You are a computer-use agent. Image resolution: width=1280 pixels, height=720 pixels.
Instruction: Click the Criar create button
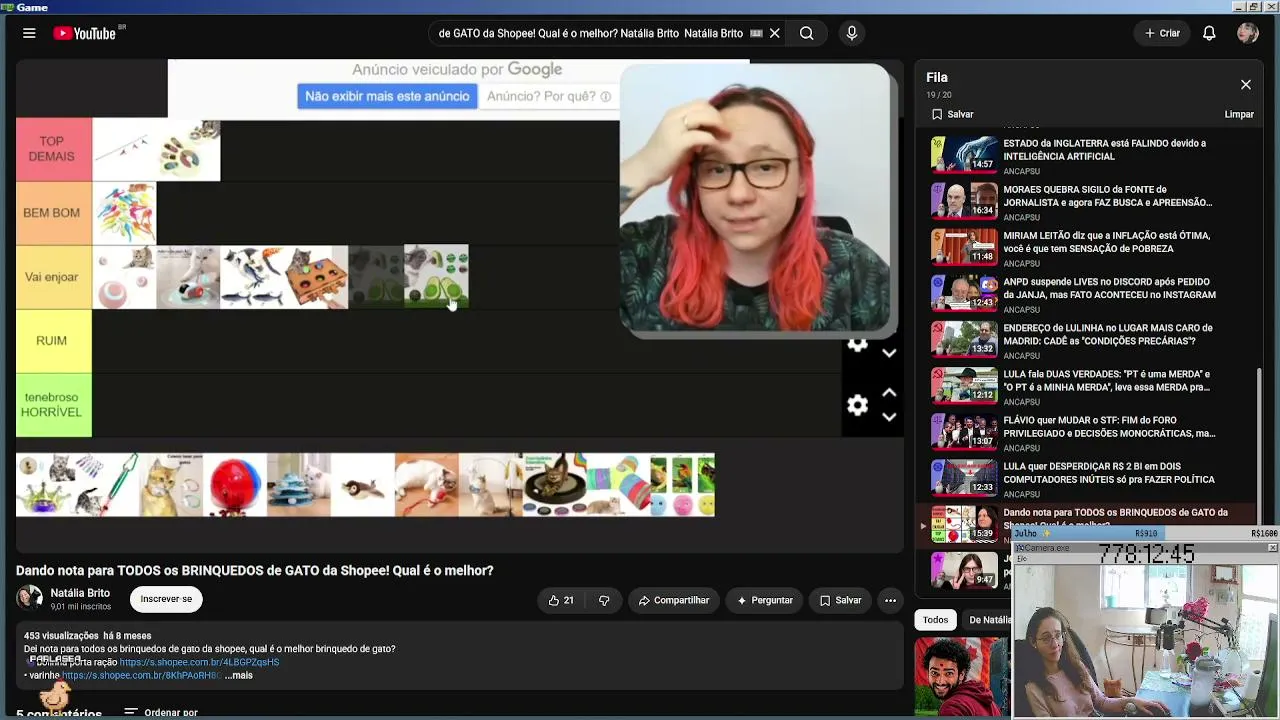coord(1162,33)
